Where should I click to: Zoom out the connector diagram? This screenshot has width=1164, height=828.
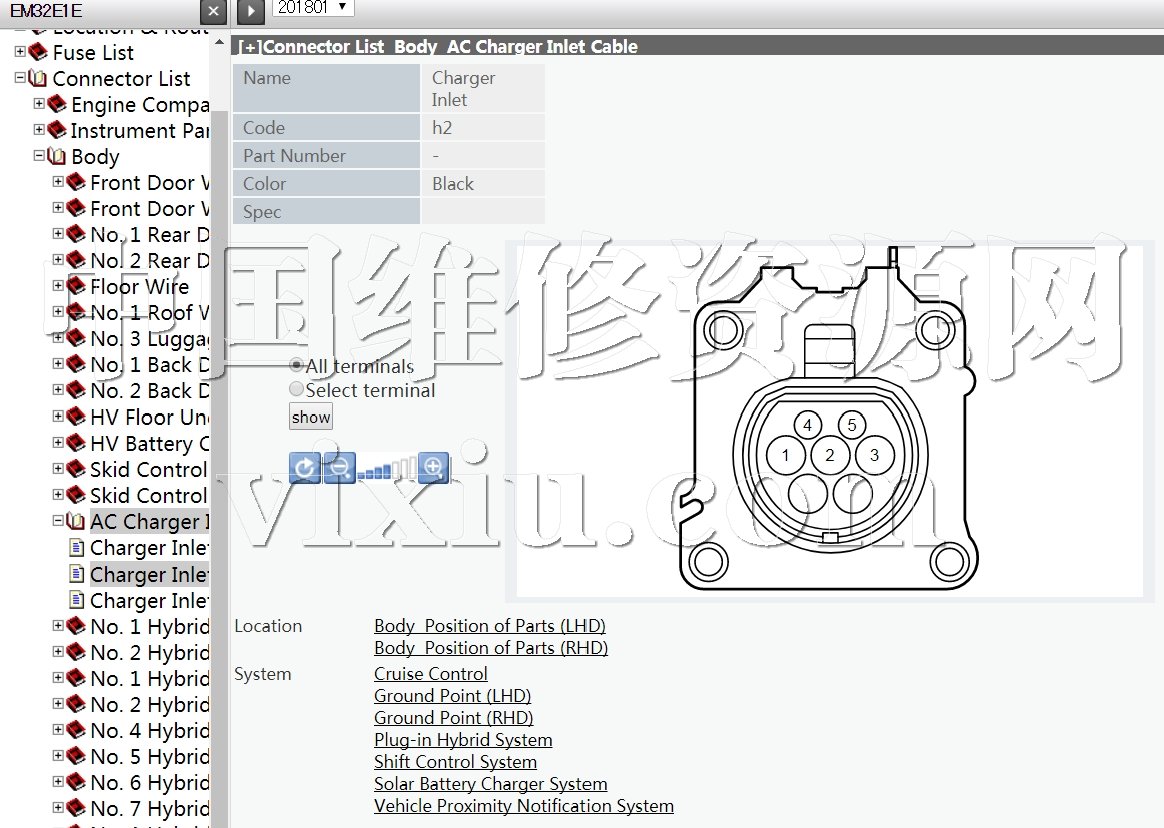340,467
